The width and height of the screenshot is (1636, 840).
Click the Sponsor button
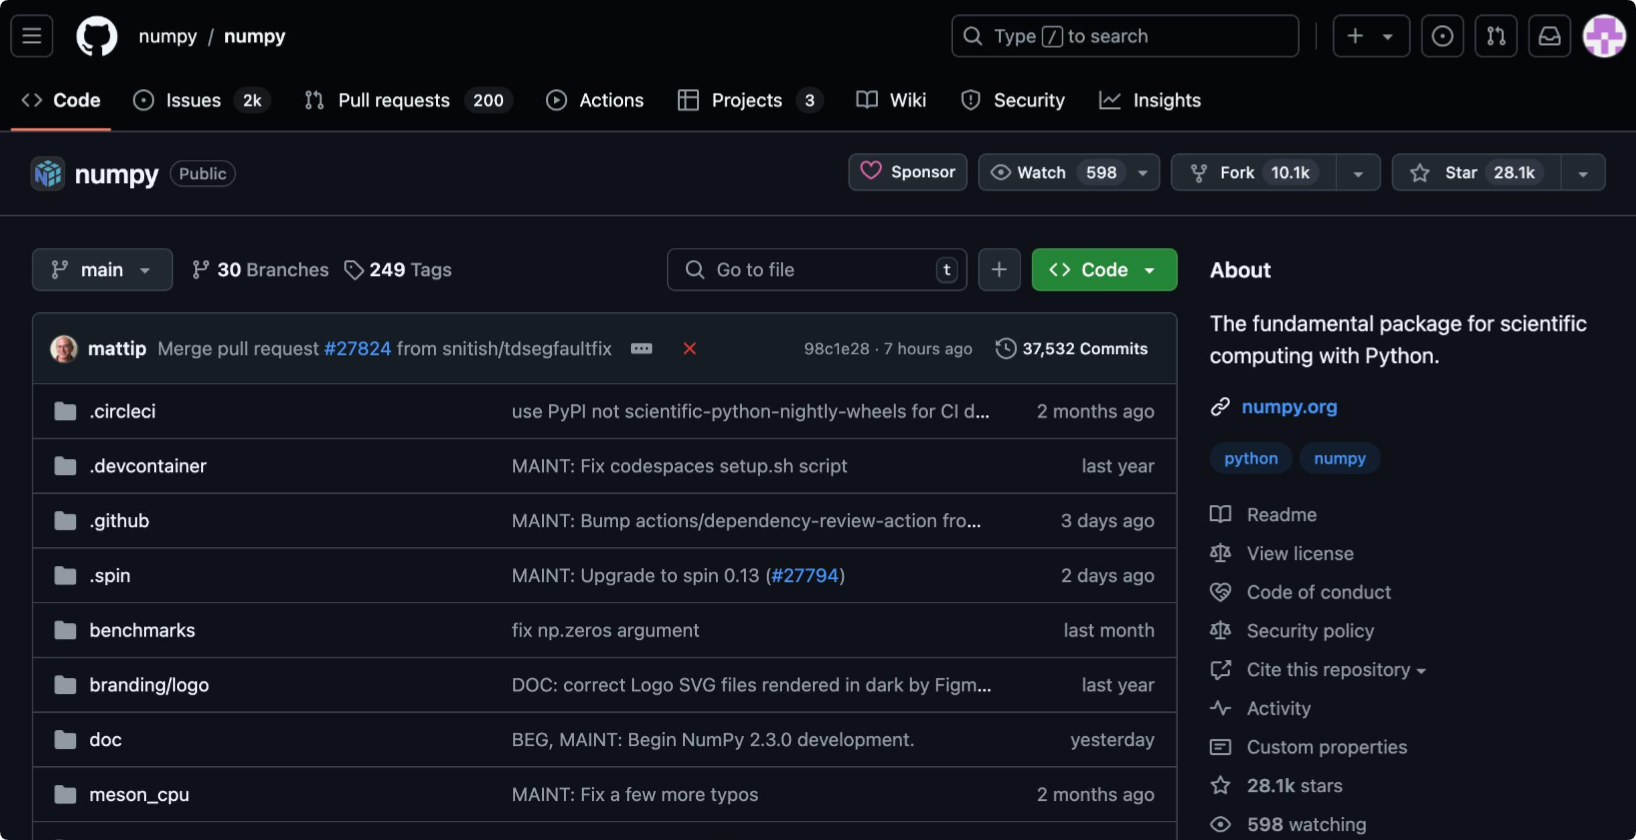click(x=908, y=173)
